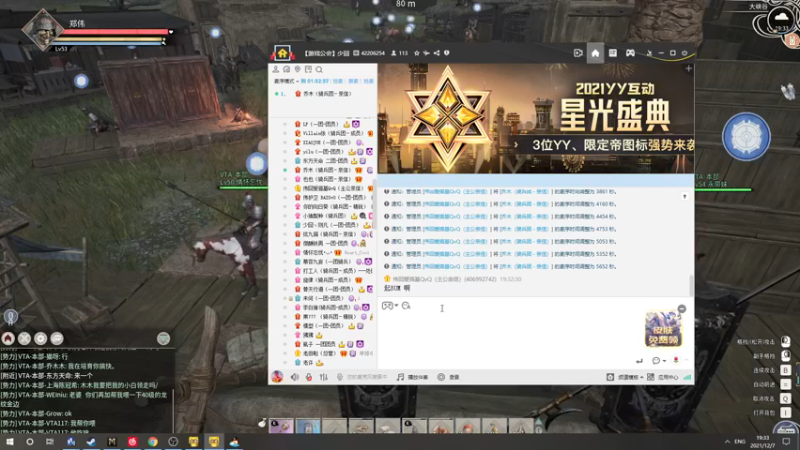Open the channel info exclamation icon
The width and height of the screenshot is (800, 450).
(x=446, y=53)
